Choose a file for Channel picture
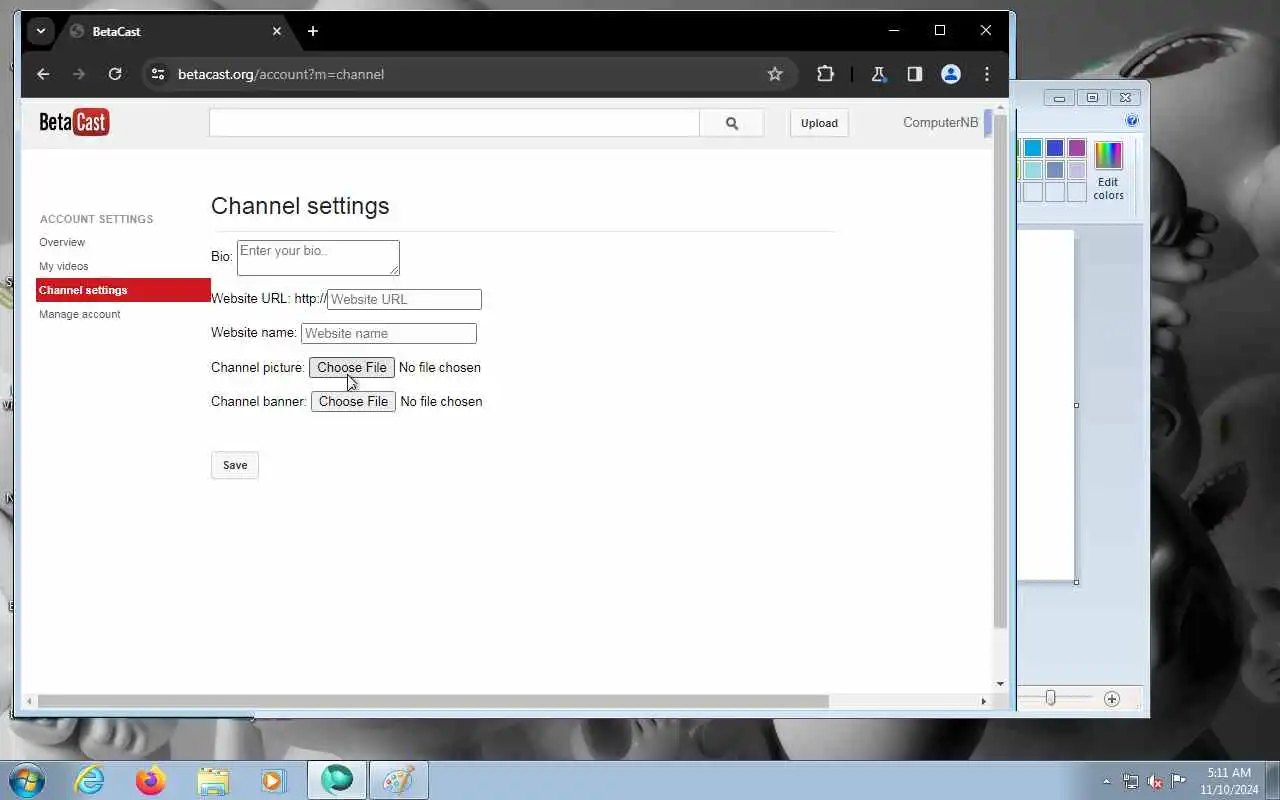1280x800 pixels. pos(352,367)
